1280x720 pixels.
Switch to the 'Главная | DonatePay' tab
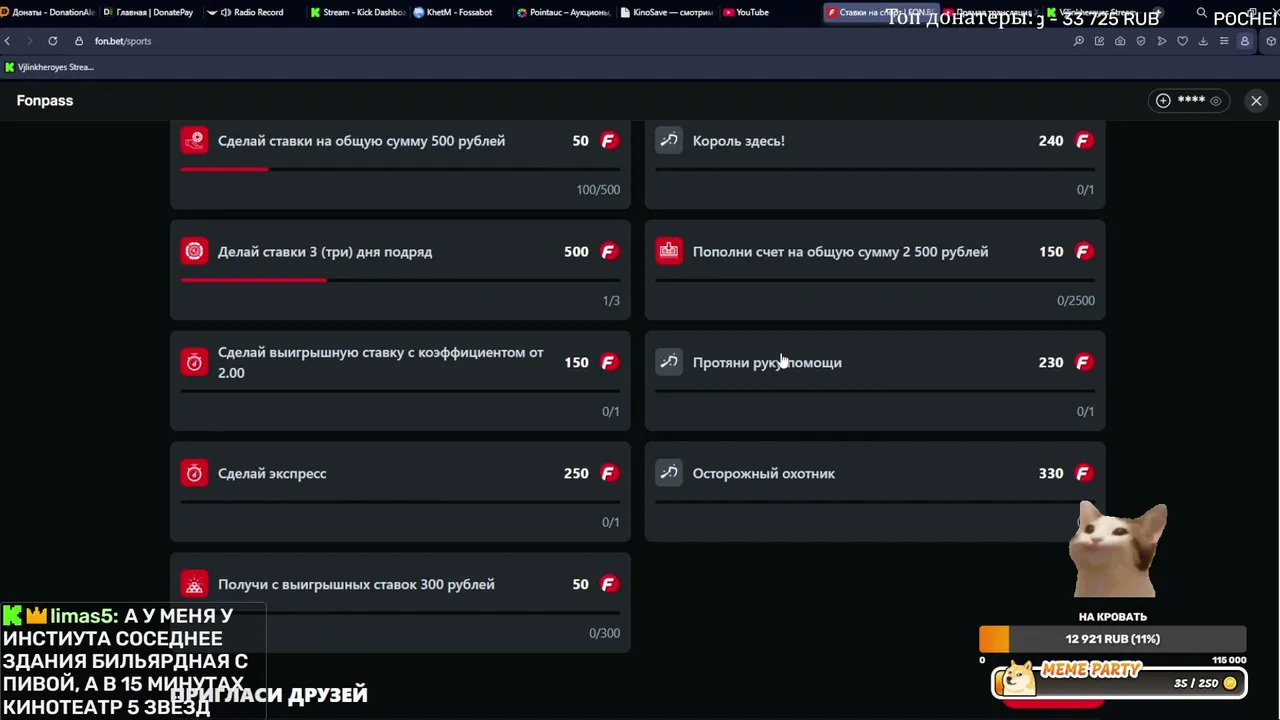[148, 12]
